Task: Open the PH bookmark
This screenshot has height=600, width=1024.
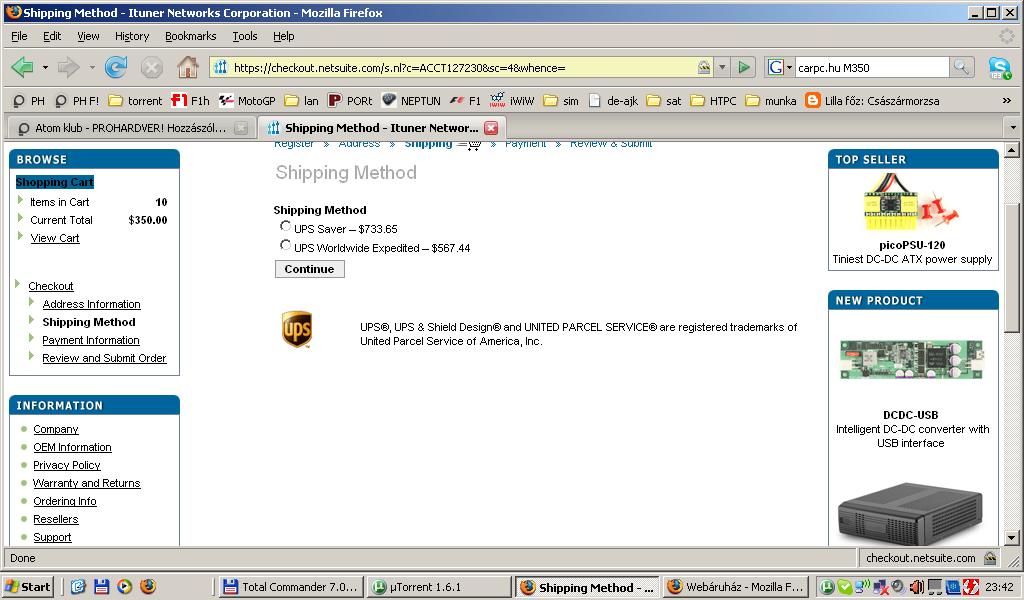Action: [29, 101]
